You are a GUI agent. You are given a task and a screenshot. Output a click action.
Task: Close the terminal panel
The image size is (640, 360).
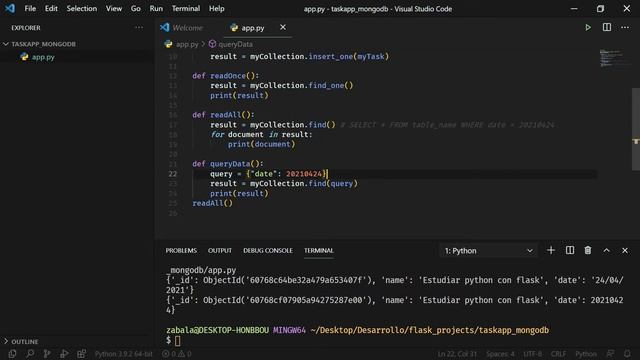tap(625, 250)
